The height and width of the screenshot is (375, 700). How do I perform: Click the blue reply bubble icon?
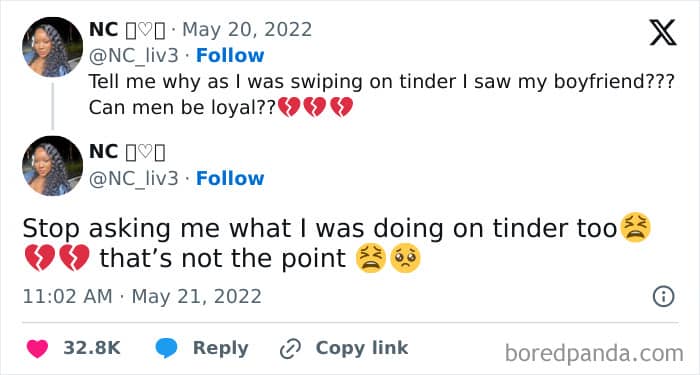coord(167,348)
